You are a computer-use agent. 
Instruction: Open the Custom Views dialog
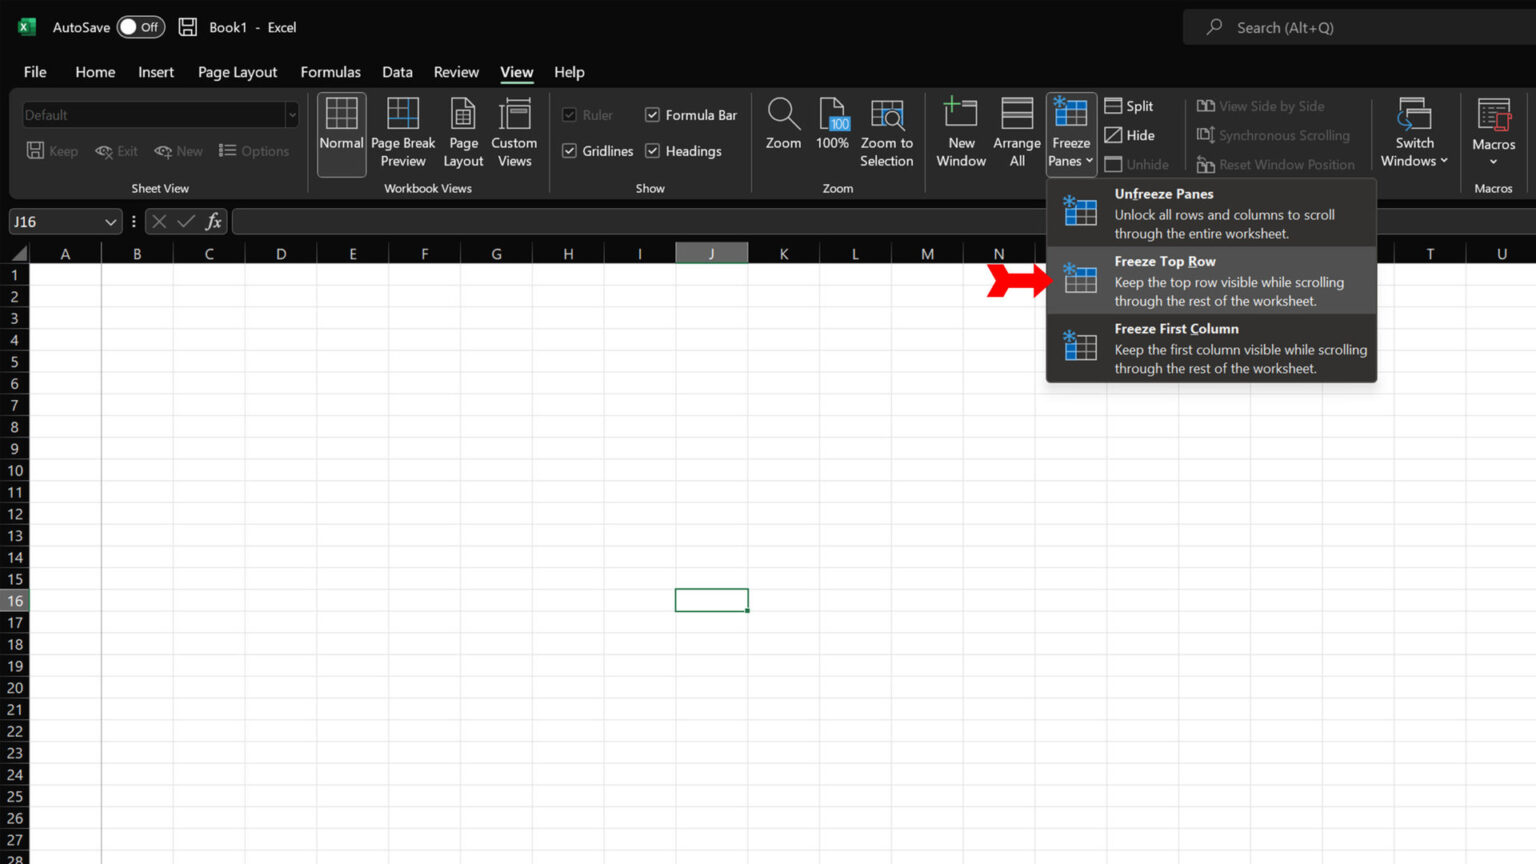pos(514,131)
